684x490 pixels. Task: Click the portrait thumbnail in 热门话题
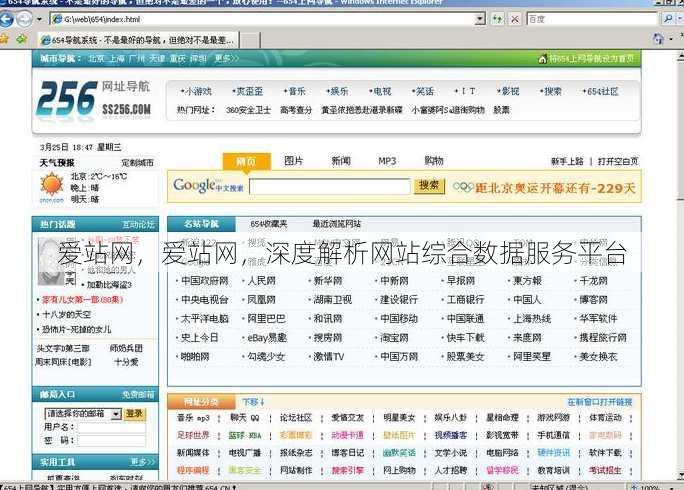coord(51,262)
